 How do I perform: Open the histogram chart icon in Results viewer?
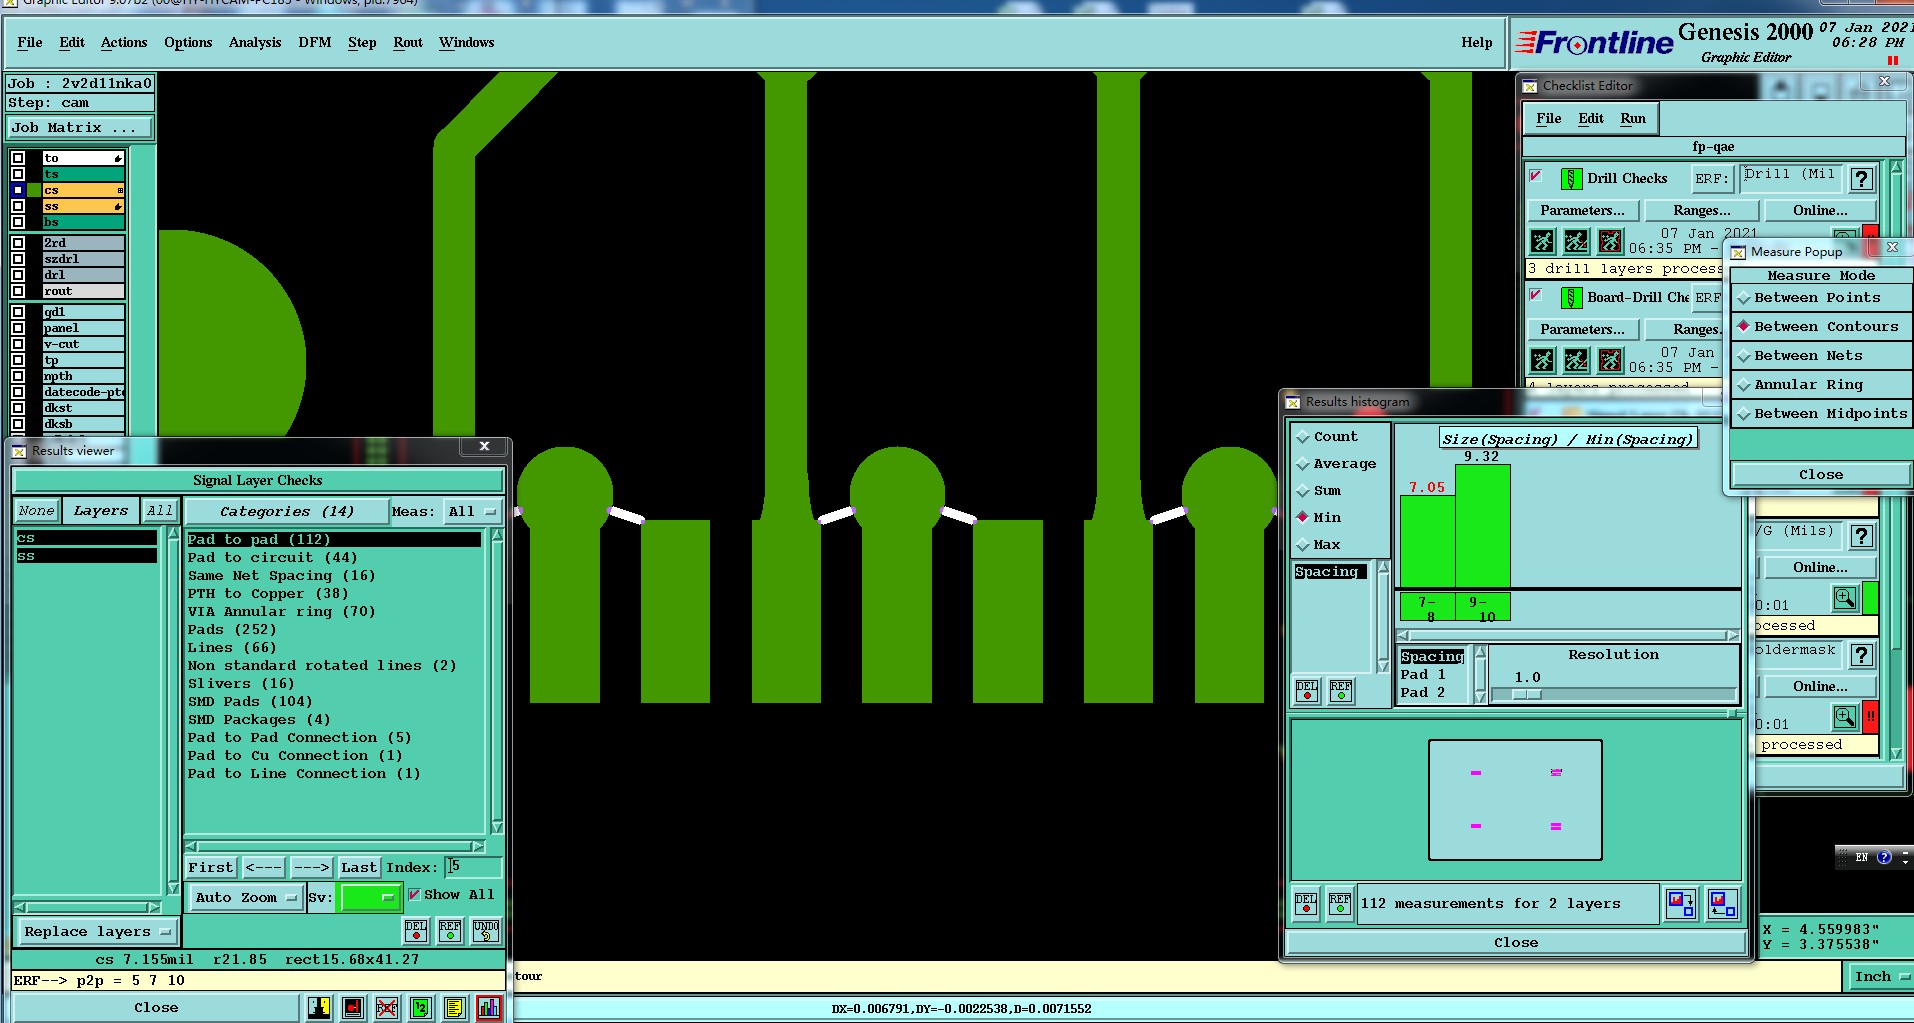[488, 1008]
